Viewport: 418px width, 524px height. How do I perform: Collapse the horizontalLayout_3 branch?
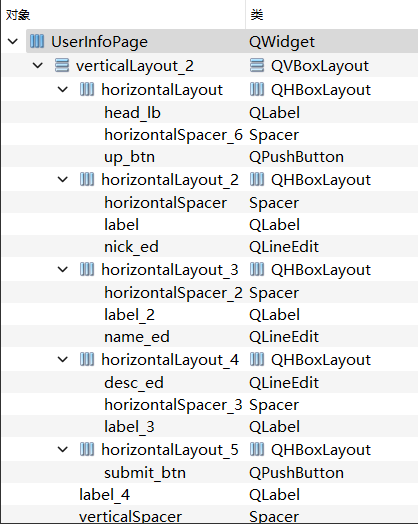[63, 270]
